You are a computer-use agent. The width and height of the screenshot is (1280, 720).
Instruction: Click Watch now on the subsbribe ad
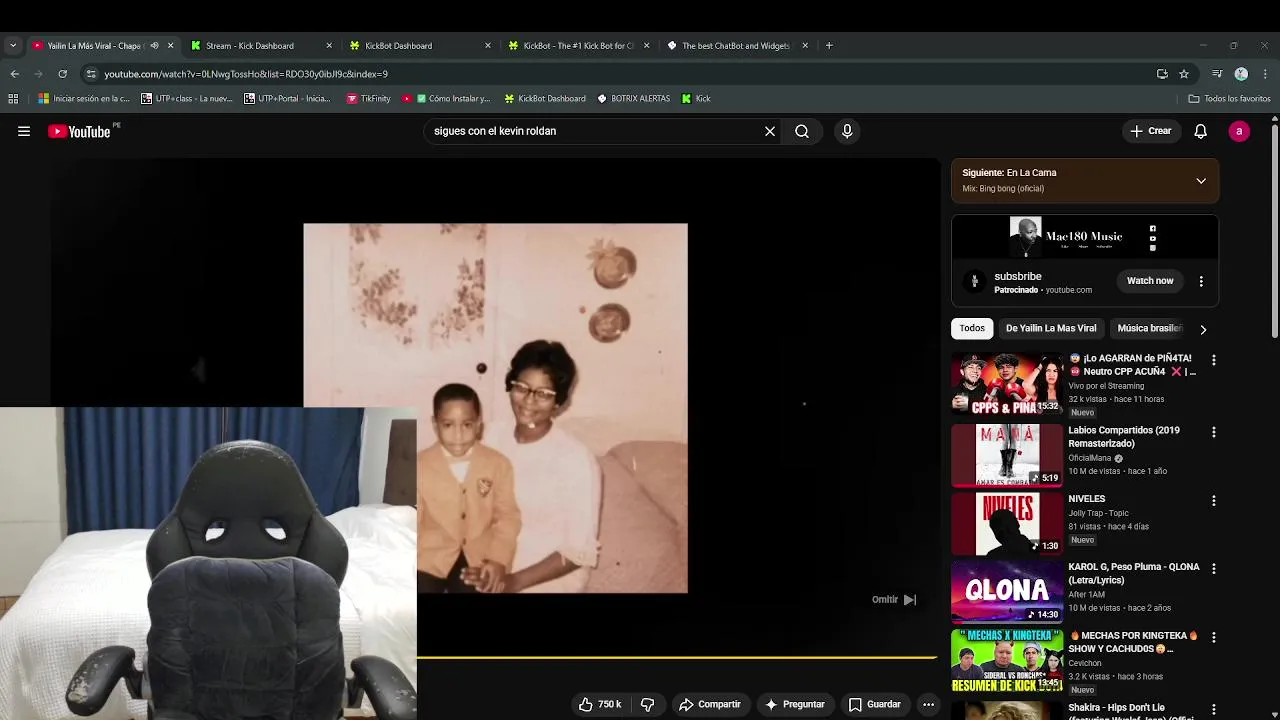(x=1150, y=281)
